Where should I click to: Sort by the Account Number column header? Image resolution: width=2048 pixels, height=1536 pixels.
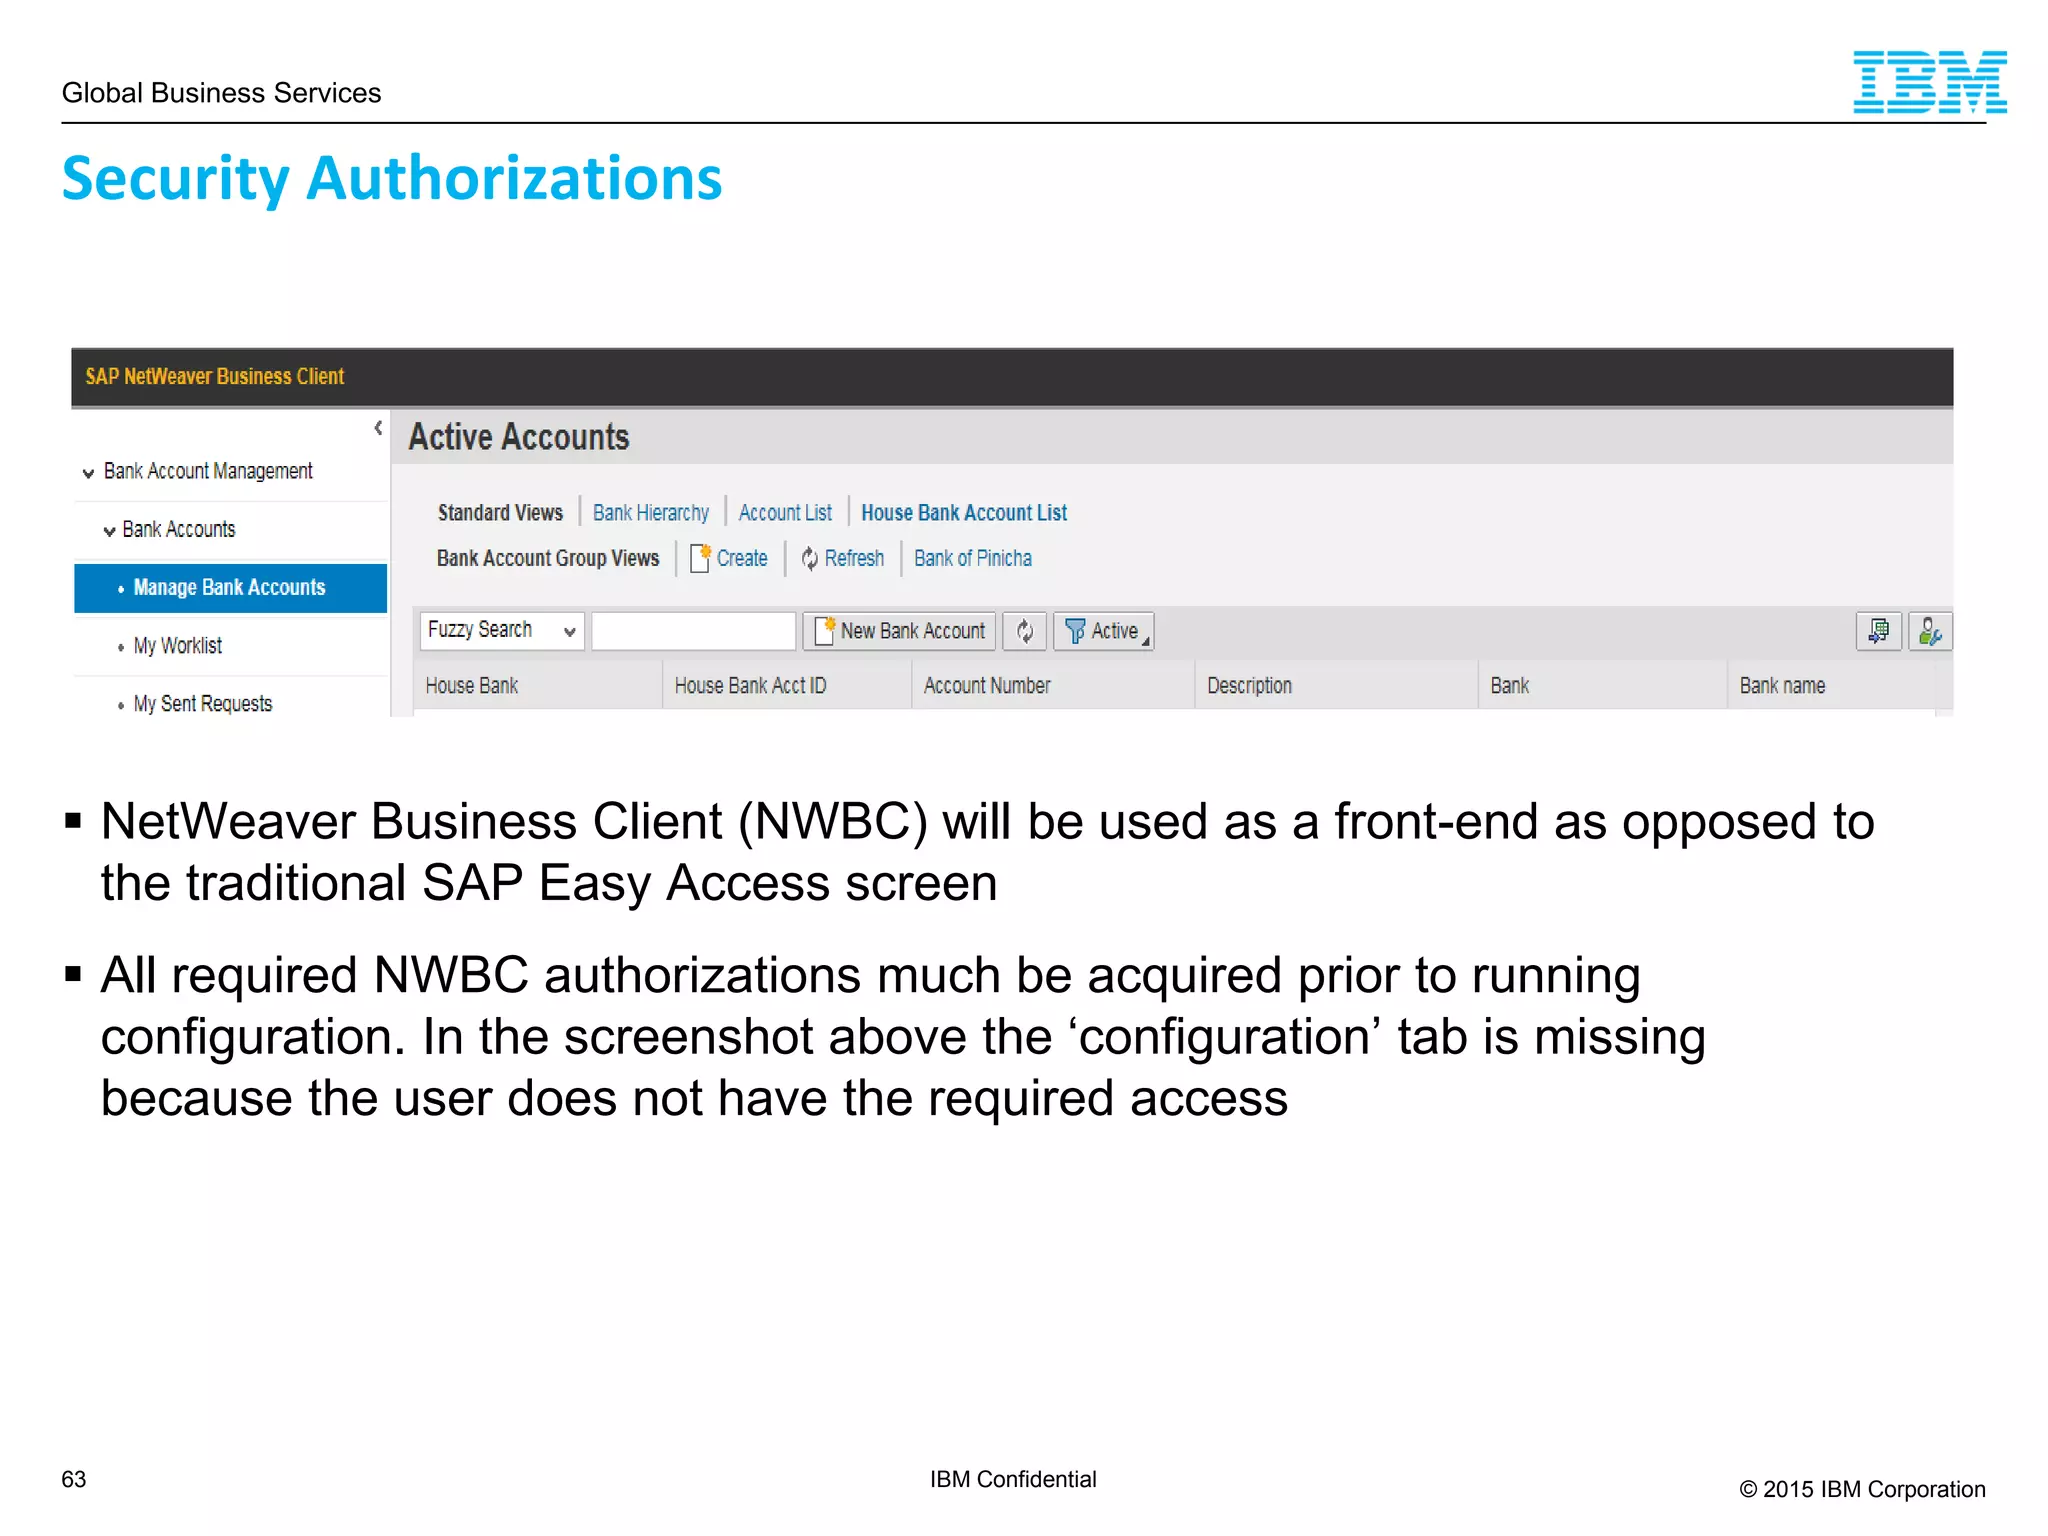tap(1053, 686)
